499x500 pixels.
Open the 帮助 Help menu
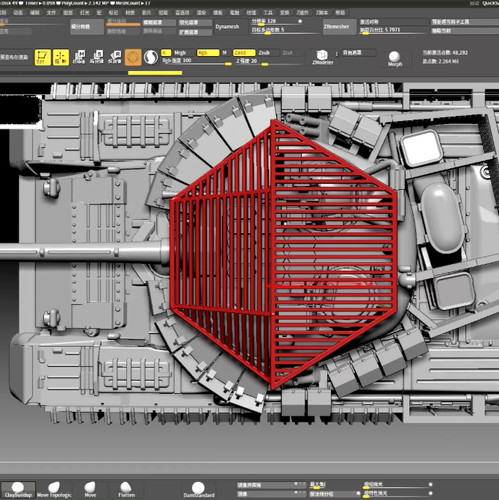[x=340, y=13]
